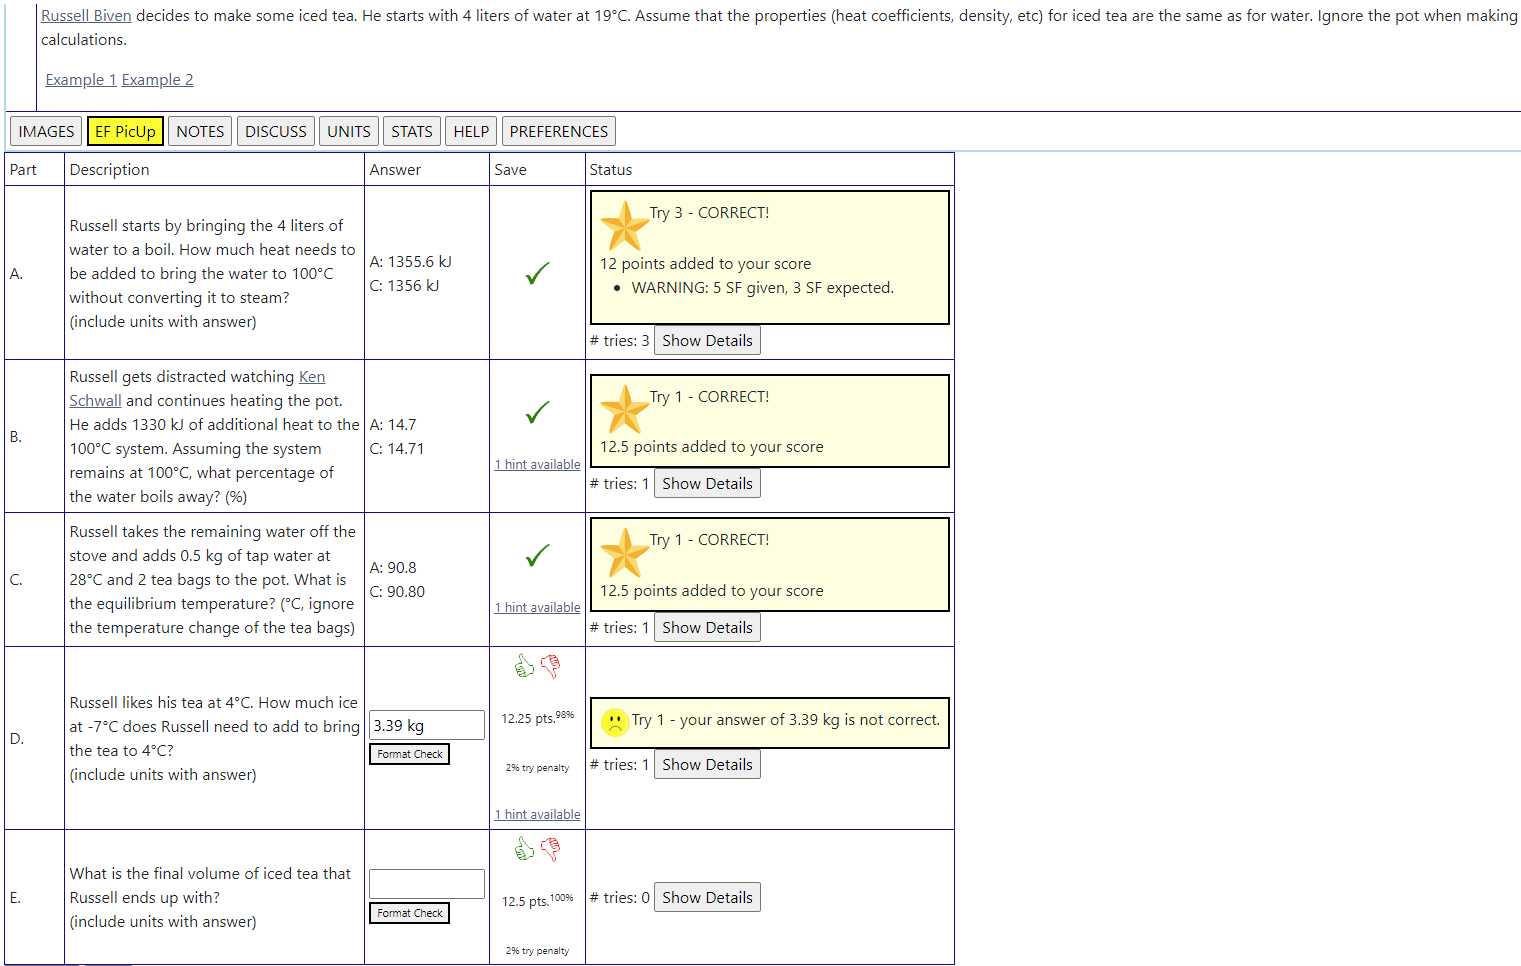The height and width of the screenshot is (966, 1521).
Task: Click the green checkmark saved for part A
Action: [x=537, y=272]
